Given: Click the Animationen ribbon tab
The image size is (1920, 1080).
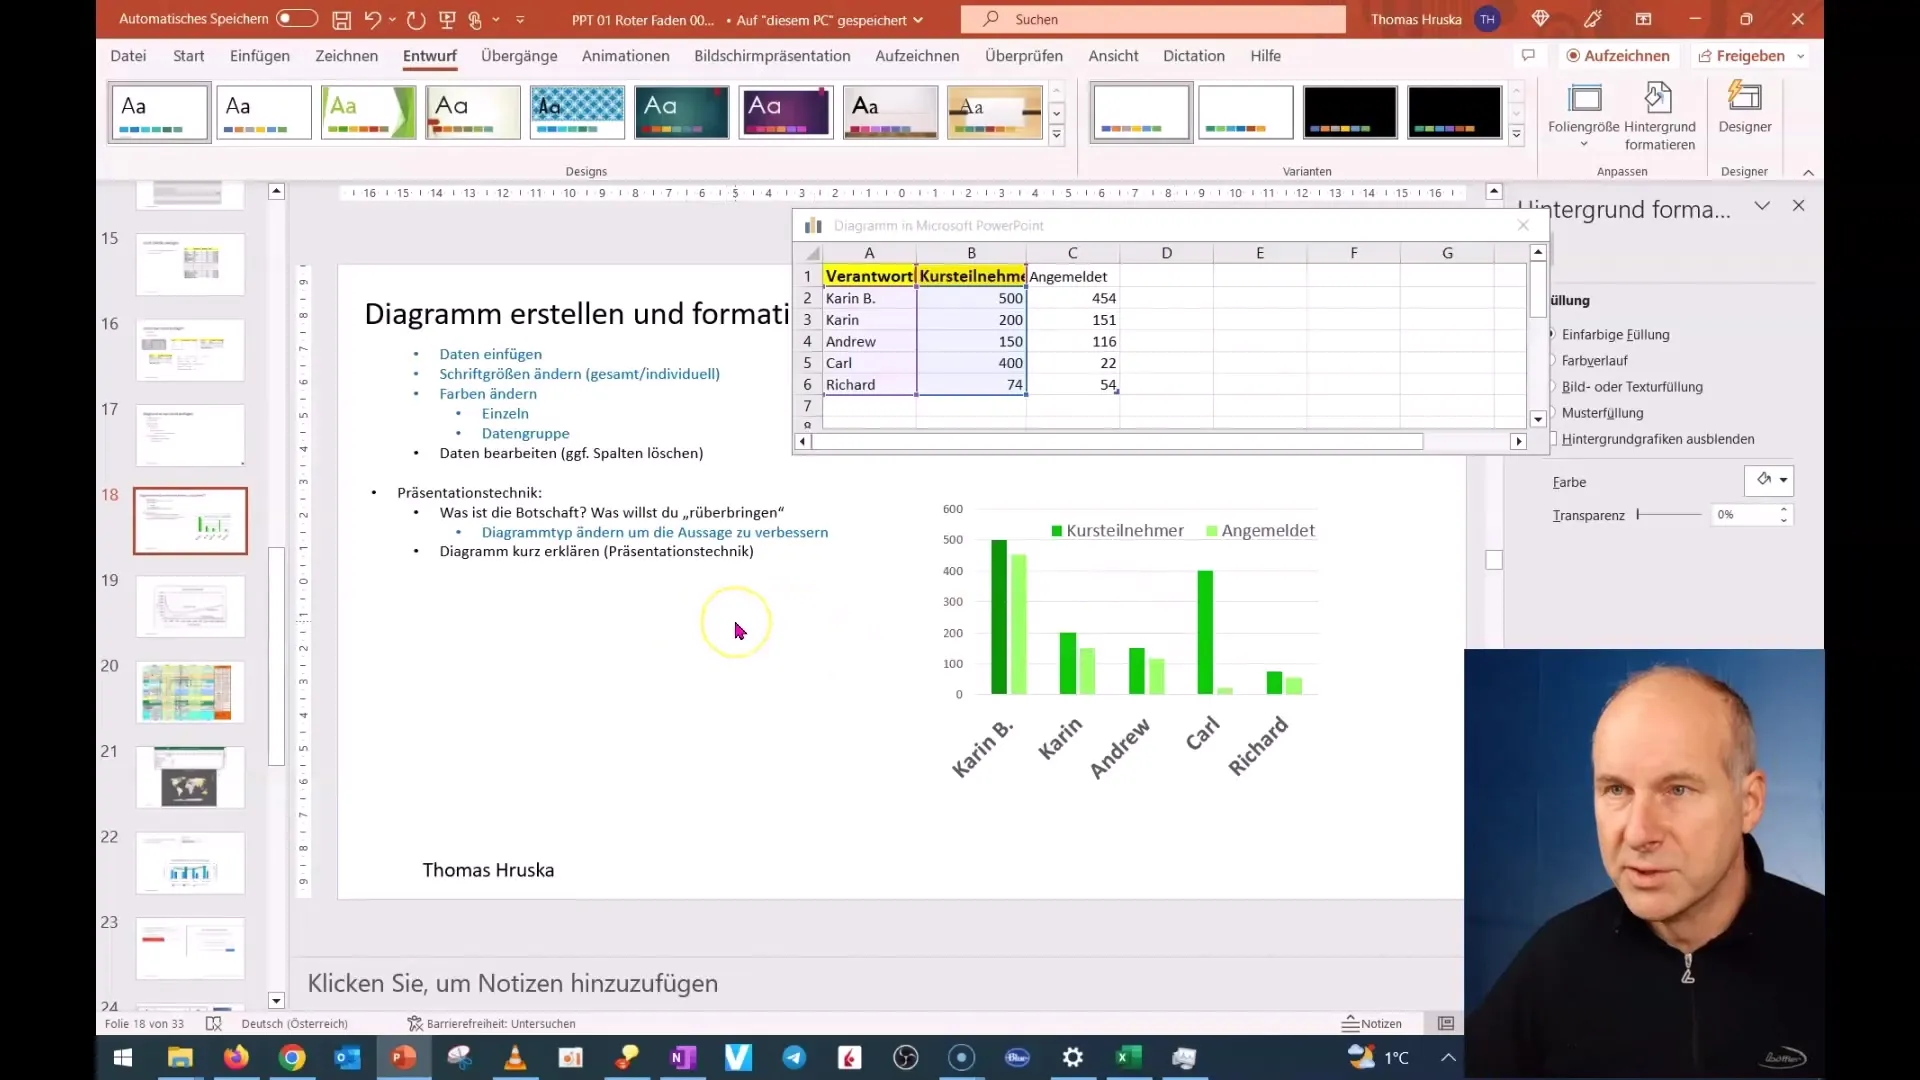Looking at the screenshot, I should coord(626,55).
